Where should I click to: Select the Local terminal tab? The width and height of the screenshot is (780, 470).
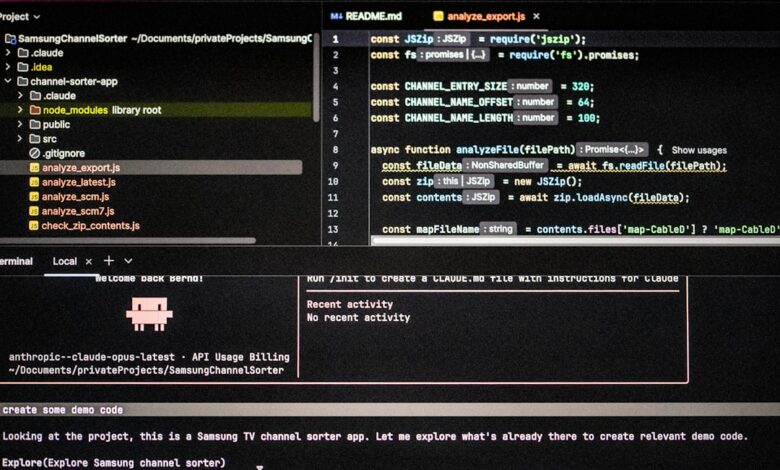(65, 261)
